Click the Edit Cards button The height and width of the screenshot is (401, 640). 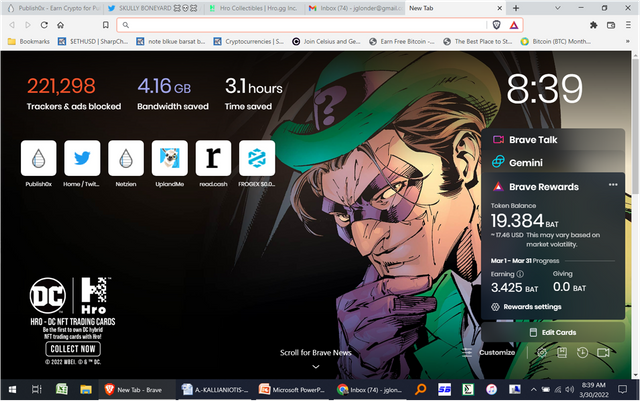[x=553, y=332]
